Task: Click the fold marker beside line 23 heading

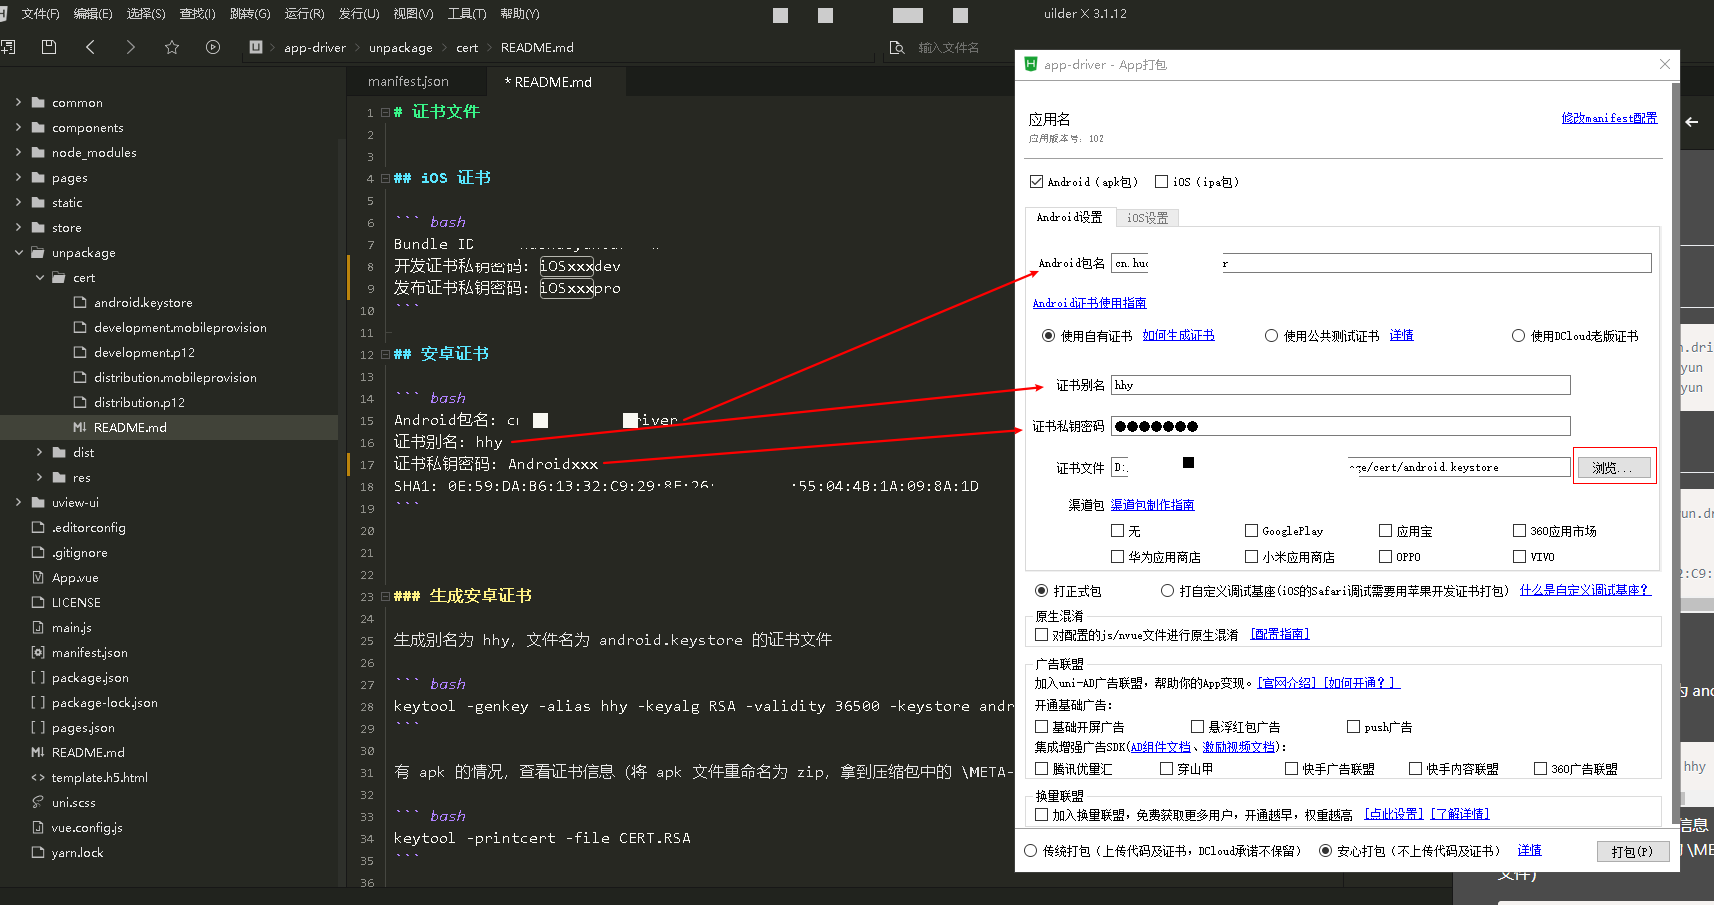Action: (385, 596)
